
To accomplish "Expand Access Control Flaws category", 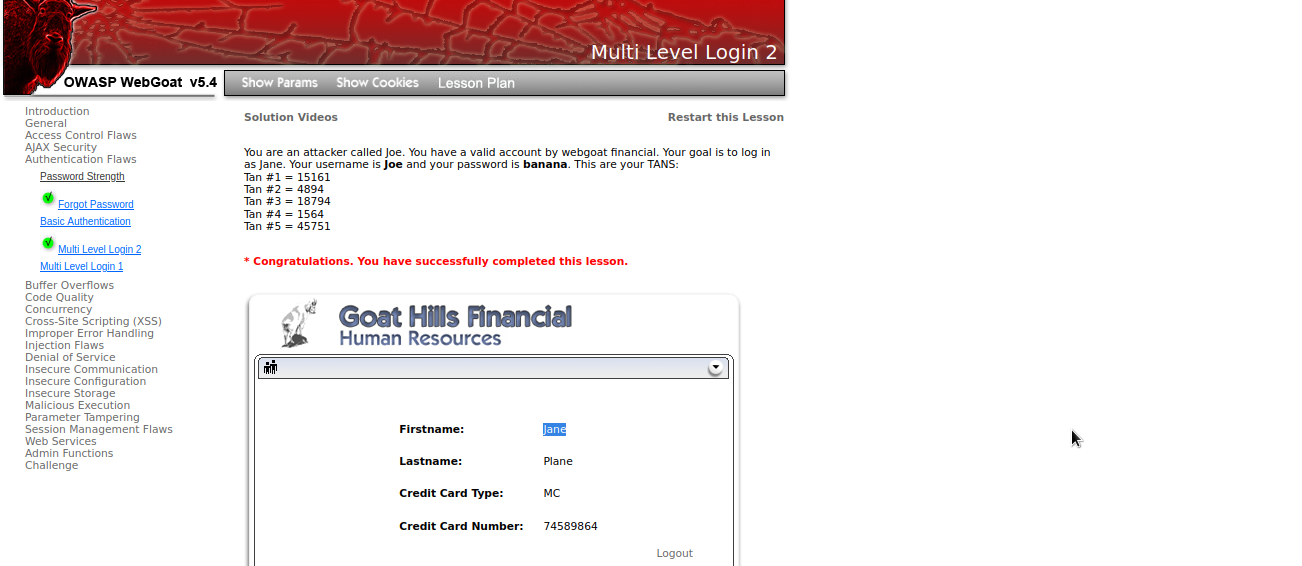I will coord(81,135).
